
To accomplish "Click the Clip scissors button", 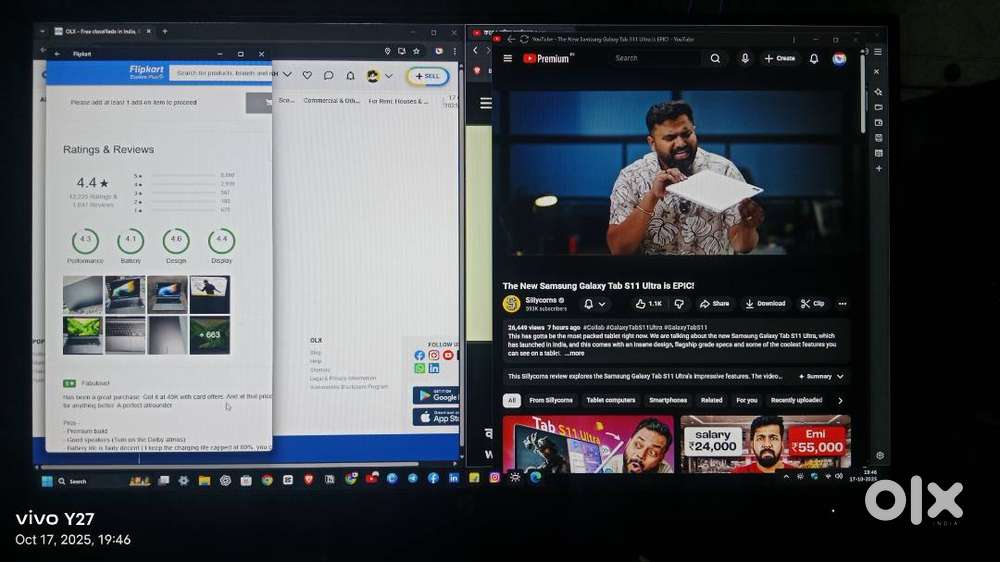I will 812,303.
